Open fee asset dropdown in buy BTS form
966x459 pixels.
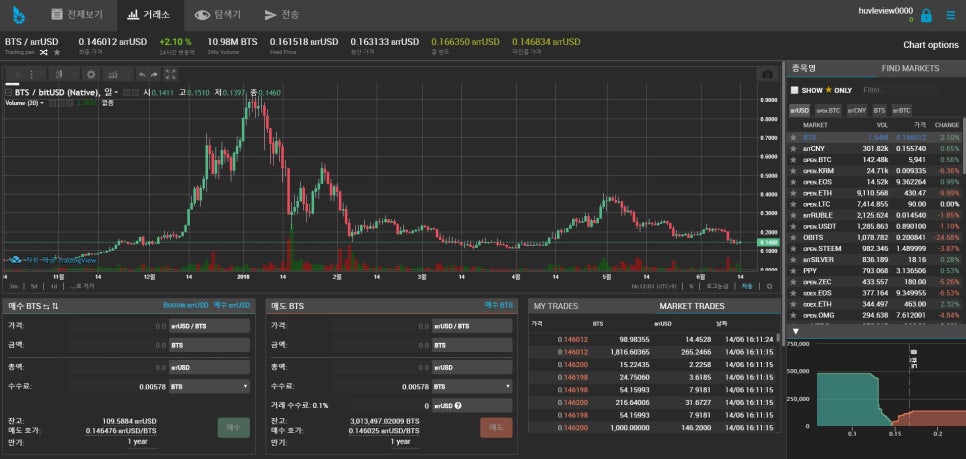(x=208, y=385)
